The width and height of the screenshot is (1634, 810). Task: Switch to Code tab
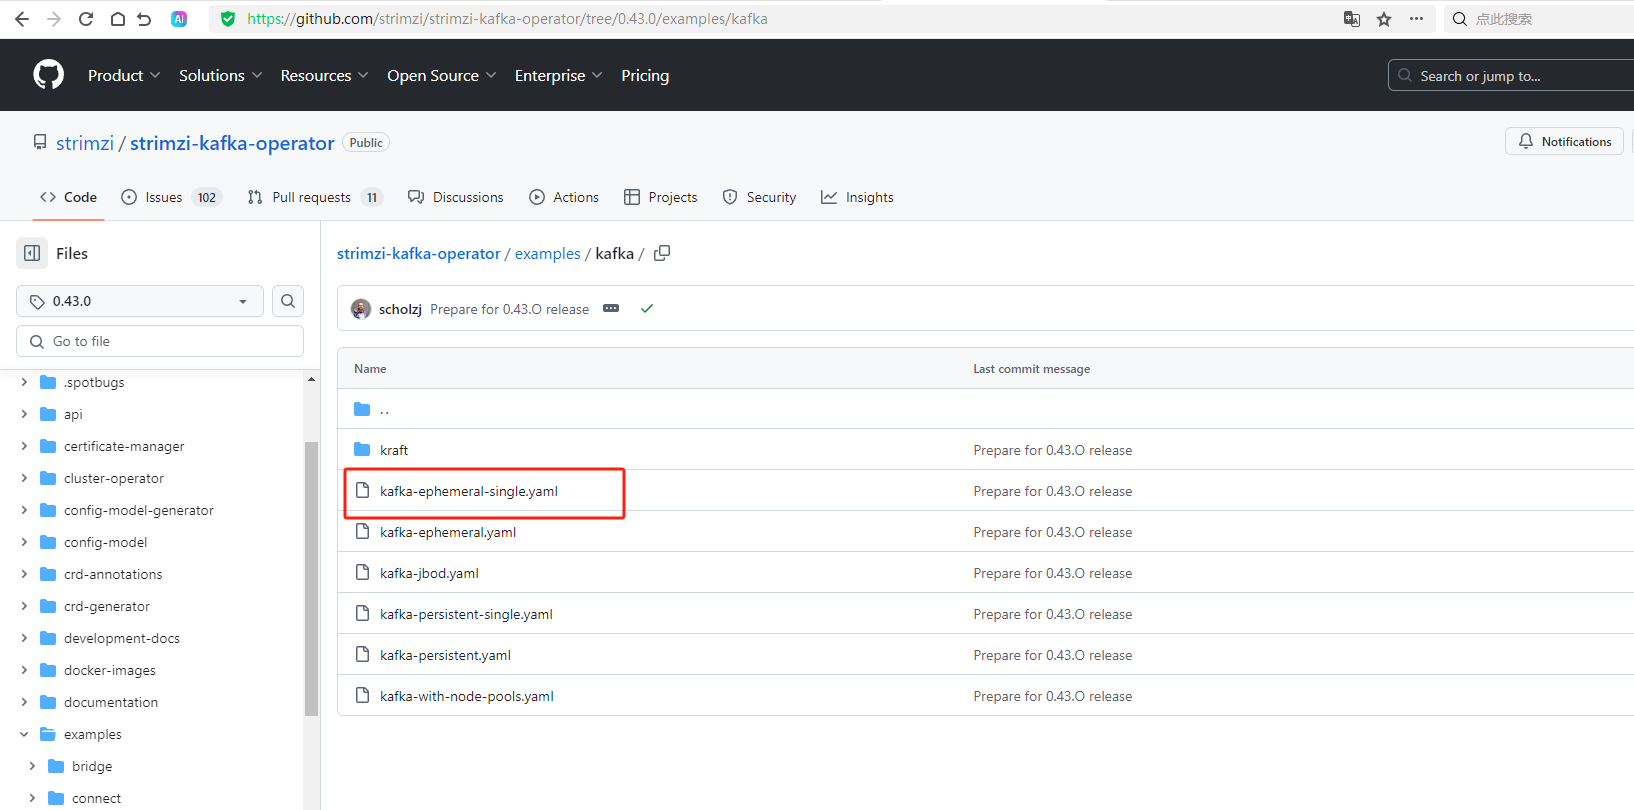pyautogui.click(x=68, y=197)
